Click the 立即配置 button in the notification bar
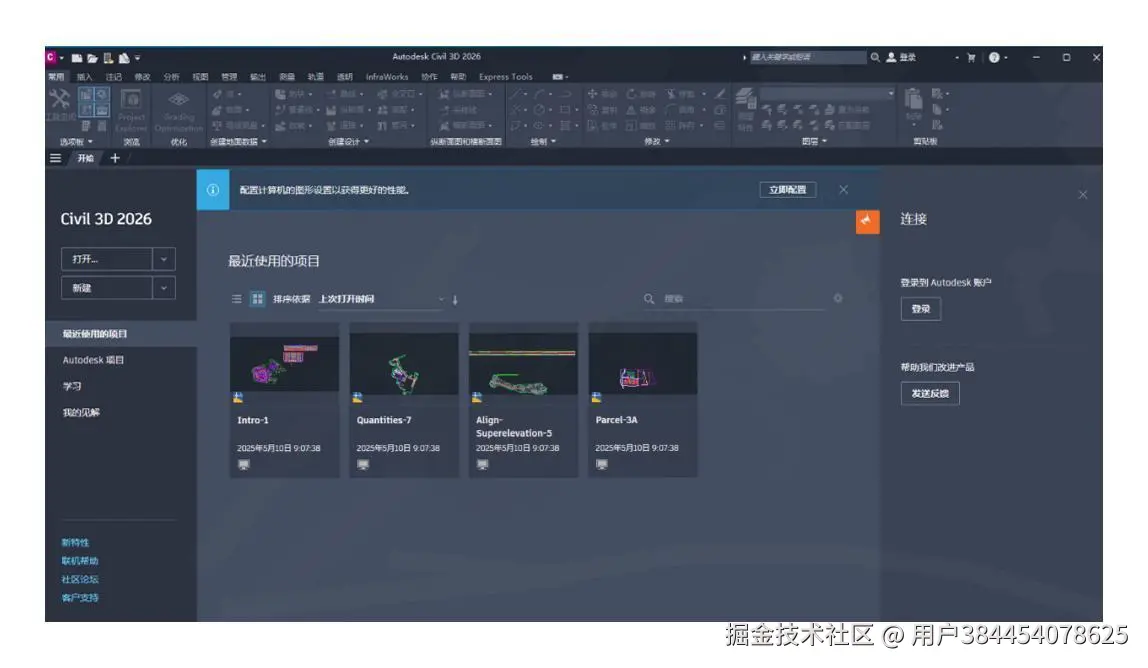This screenshot has width=1148, height=668. click(x=787, y=189)
